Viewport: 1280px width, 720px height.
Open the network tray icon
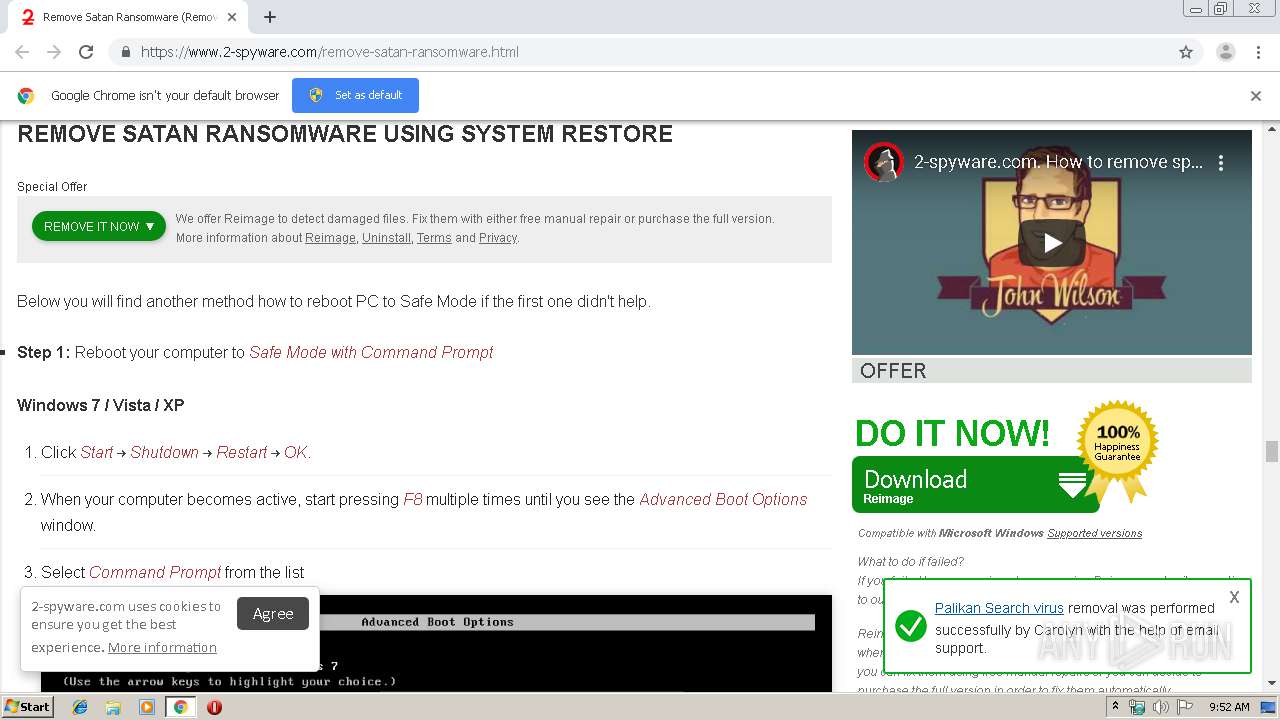click(x=1137, y=707)
